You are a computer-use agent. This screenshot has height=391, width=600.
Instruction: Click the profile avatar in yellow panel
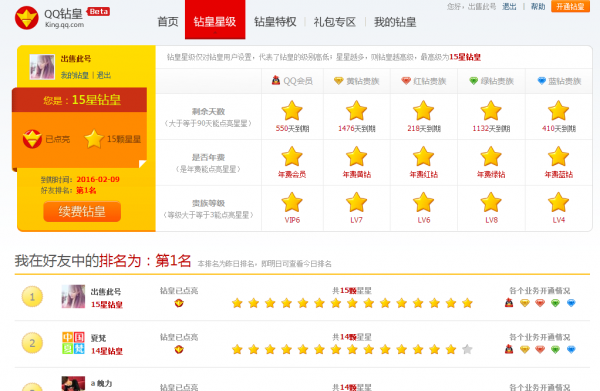point(42,67)
